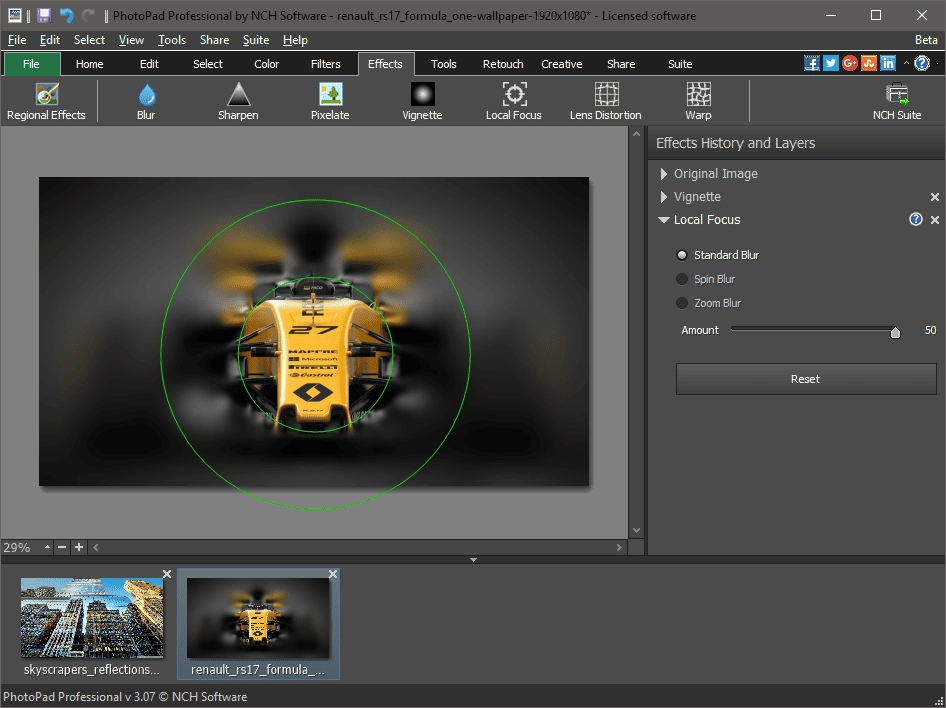Activate the Local Focus effect

(x=514, y=101)
